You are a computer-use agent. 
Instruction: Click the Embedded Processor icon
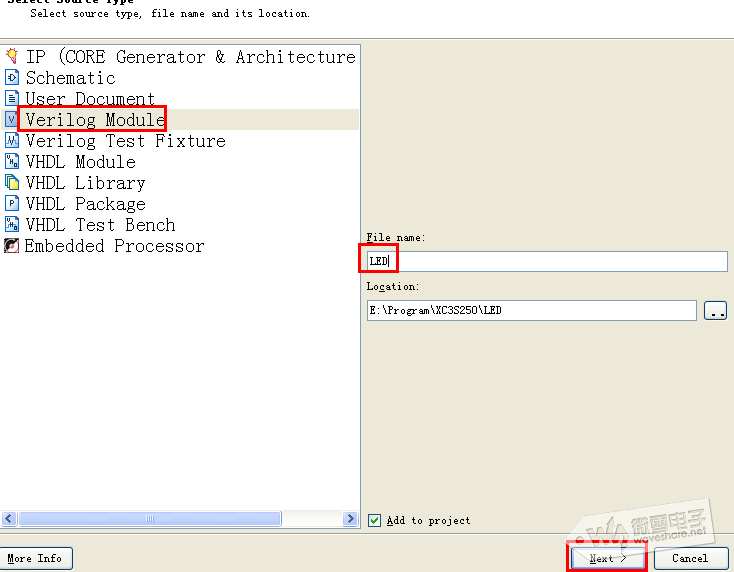12,246
